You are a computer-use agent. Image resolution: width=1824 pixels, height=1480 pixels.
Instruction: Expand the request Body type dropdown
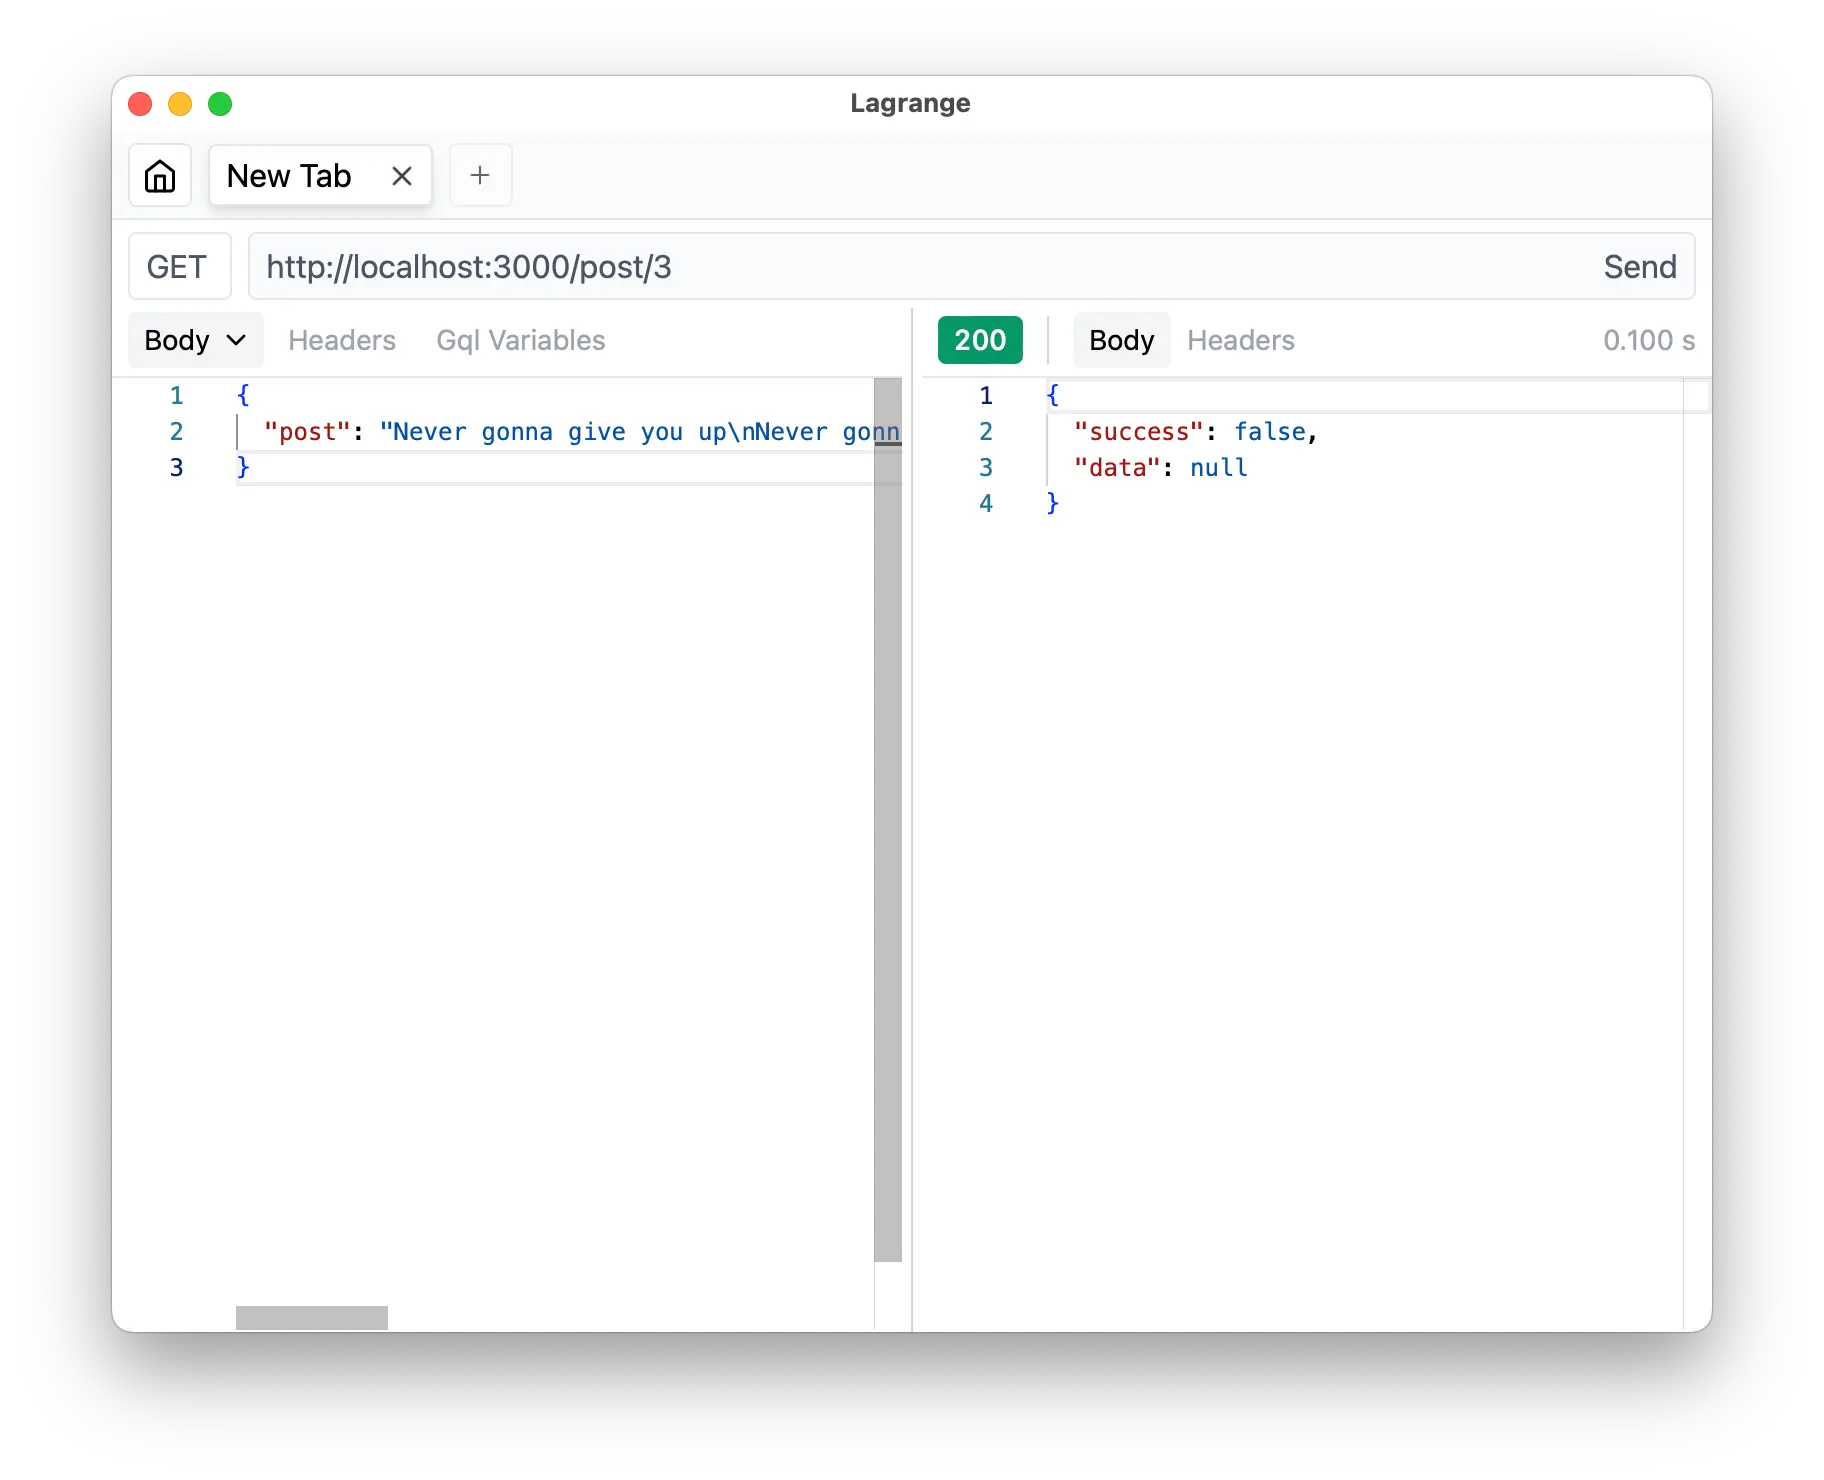[196, 340]
